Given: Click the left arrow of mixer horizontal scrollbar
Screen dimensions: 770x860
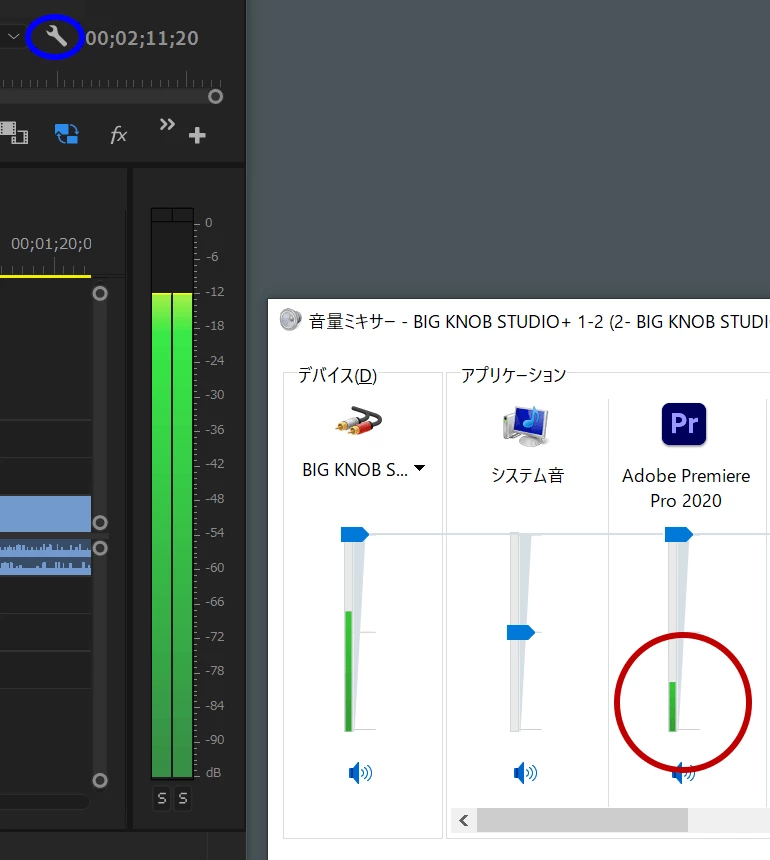Looking at the screenshot, I should point(464,821).
